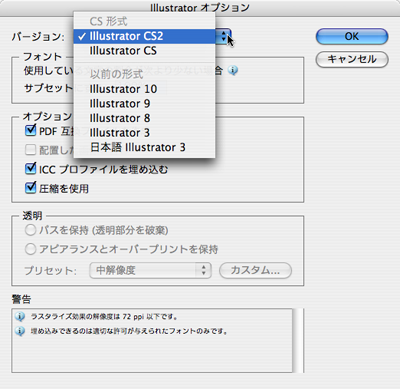Select Illustrator CS2 in version menu
Viewport: 400px width, 389px height.
coord(144,36)
